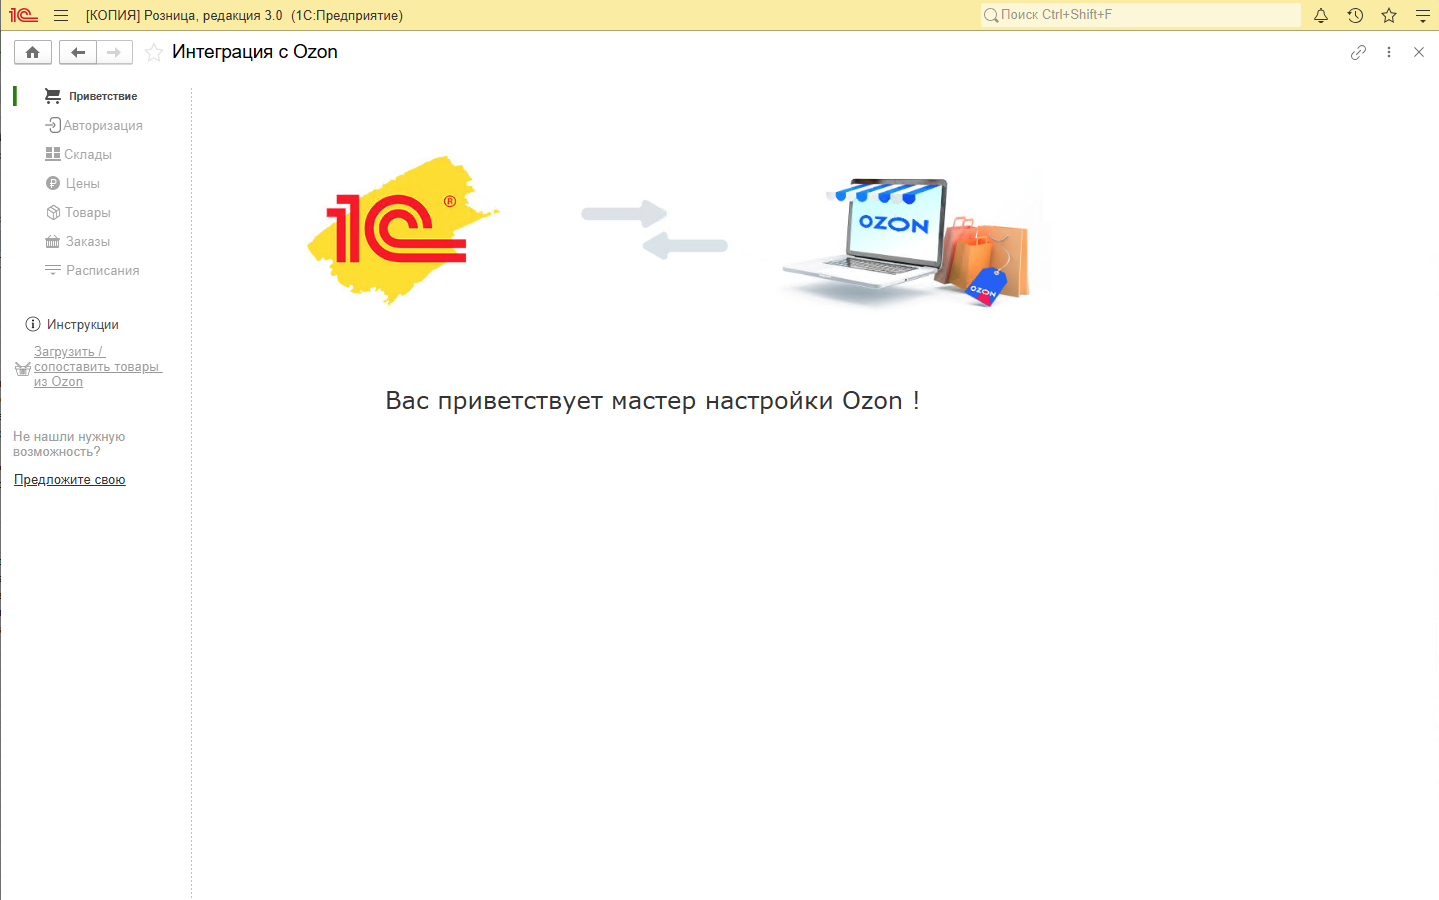Copy link to this page icon
The image size is (1439, 900).
[x=1358, y=52]
